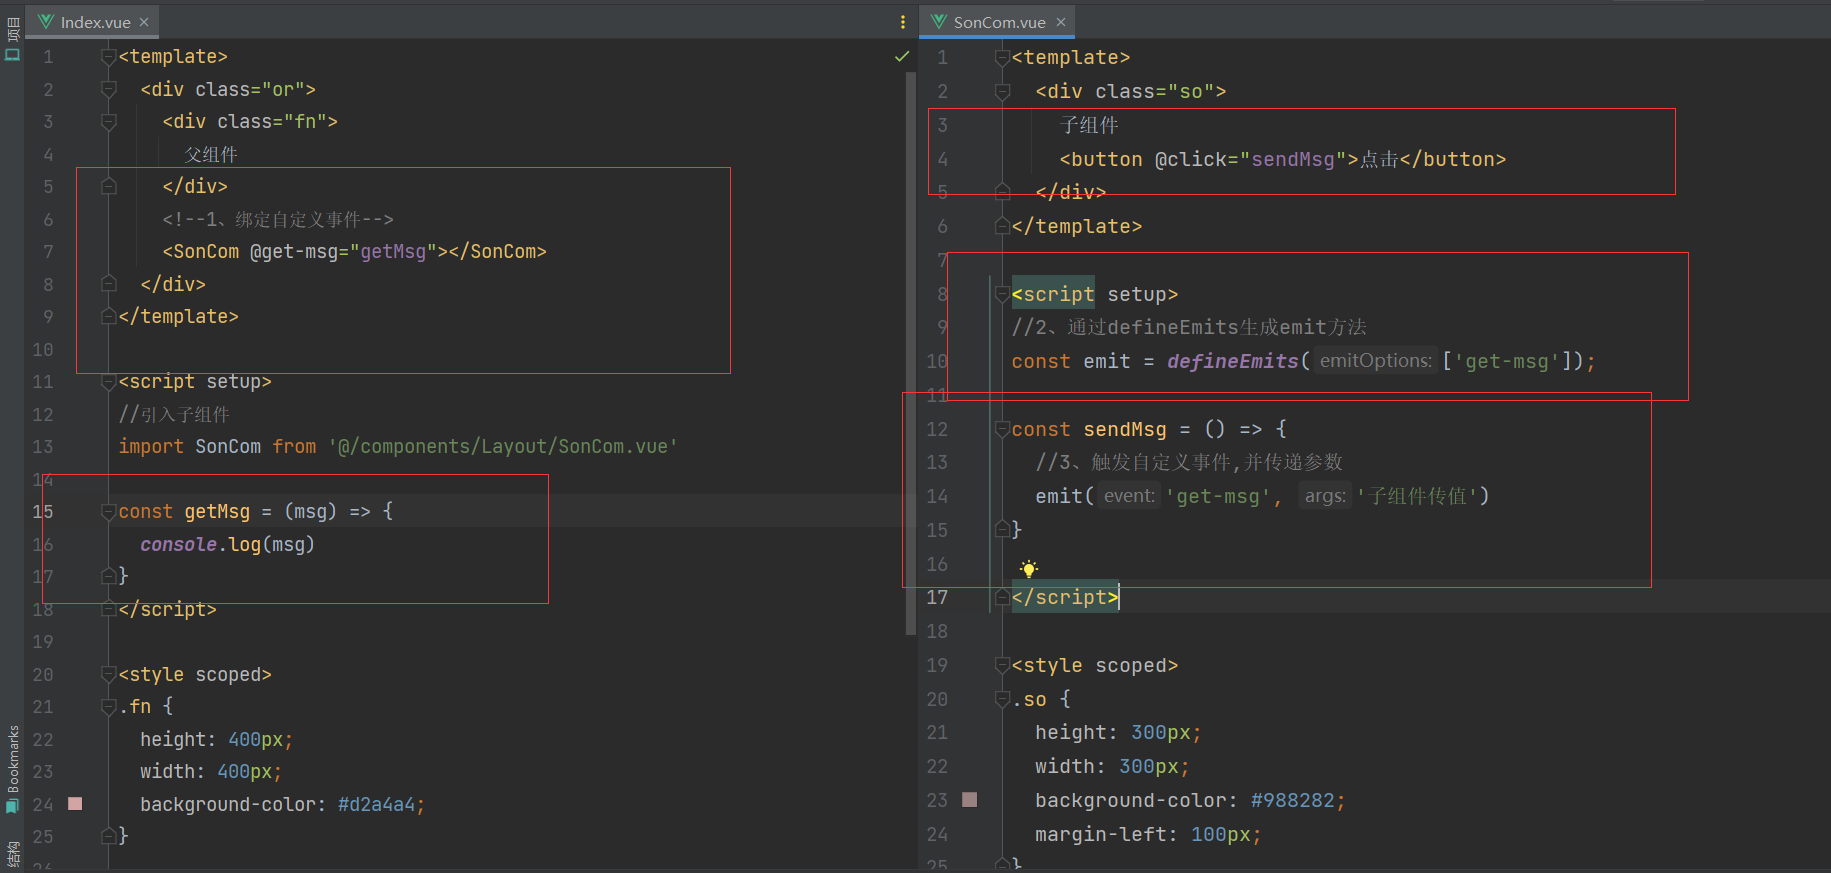Collapse the template block in SonCom.vue
Screen dimensions: 1831x873
coord(1002,58)
